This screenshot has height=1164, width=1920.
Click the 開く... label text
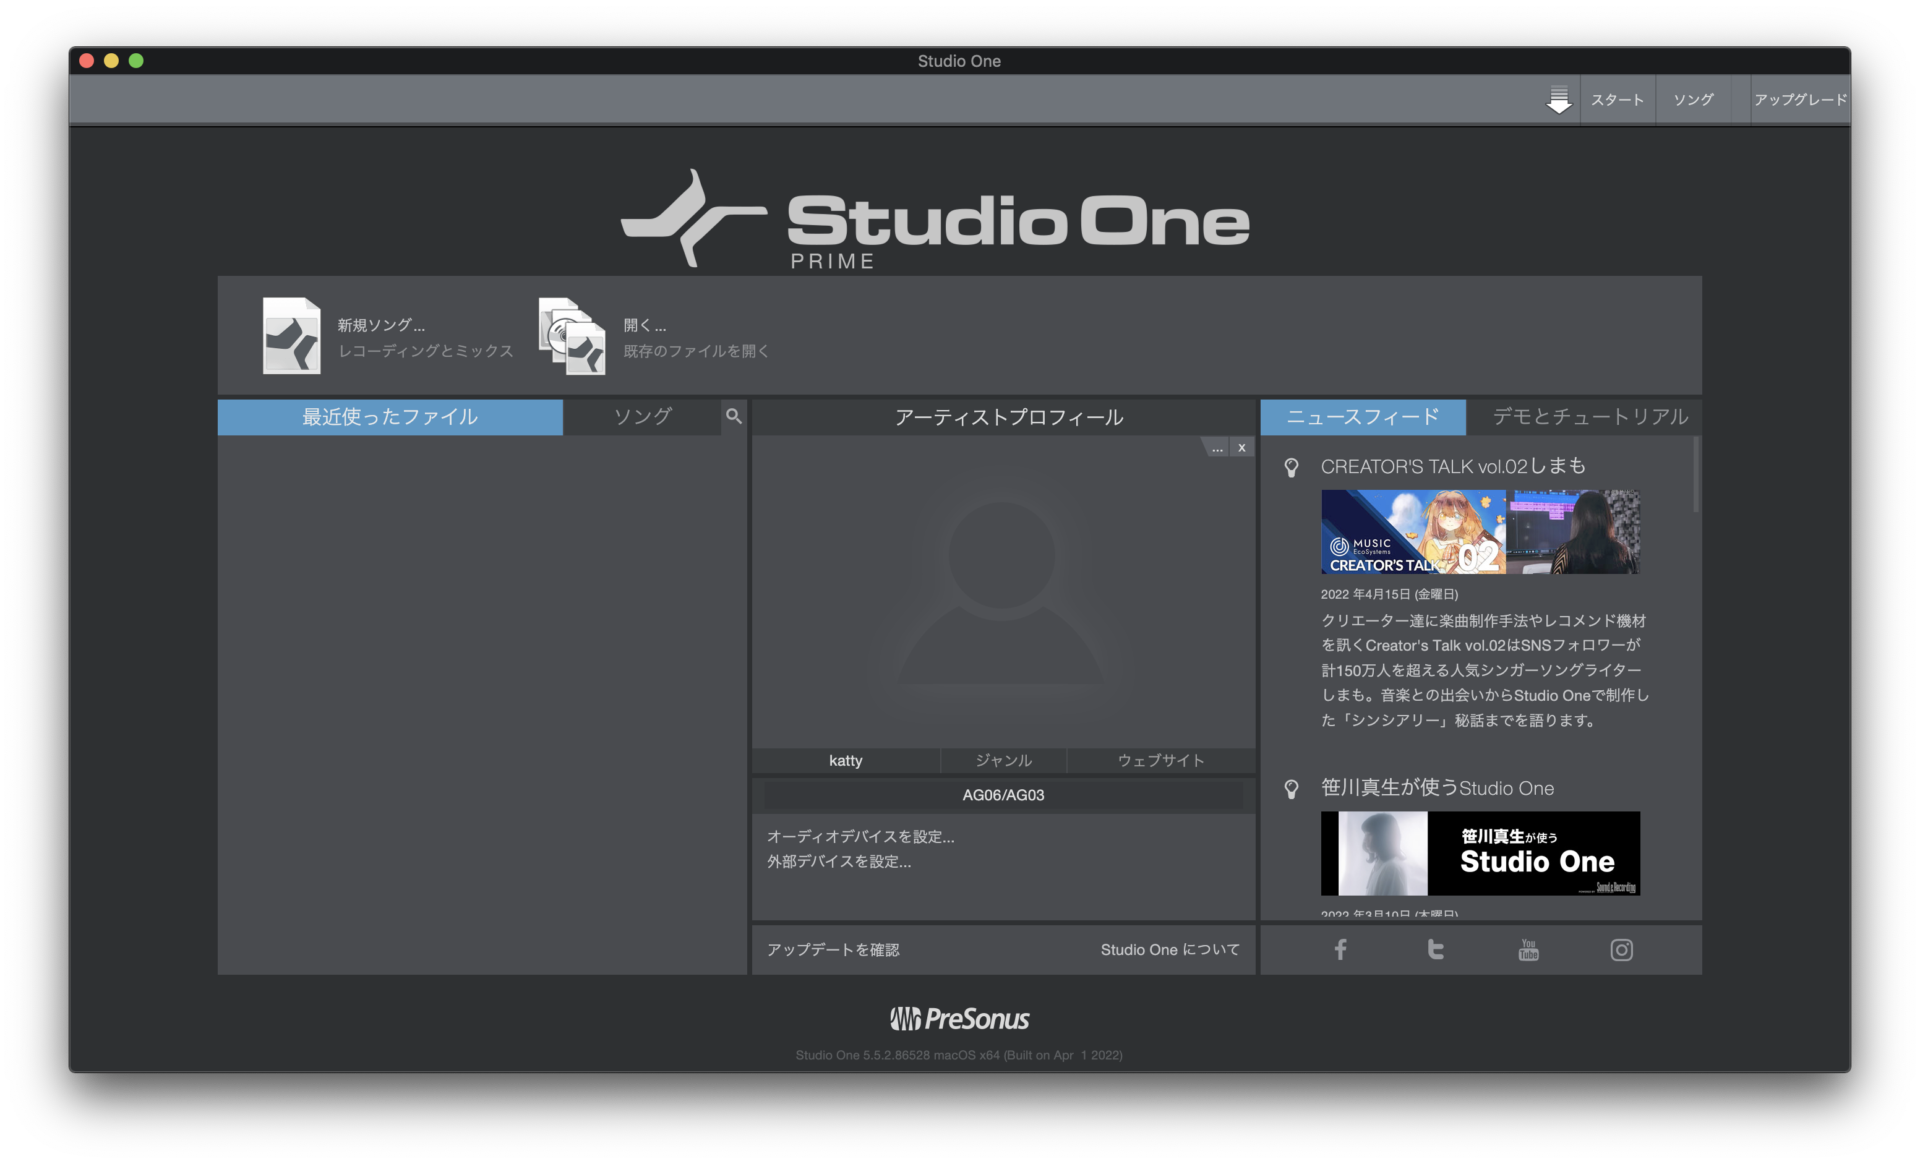pos(645,325)
